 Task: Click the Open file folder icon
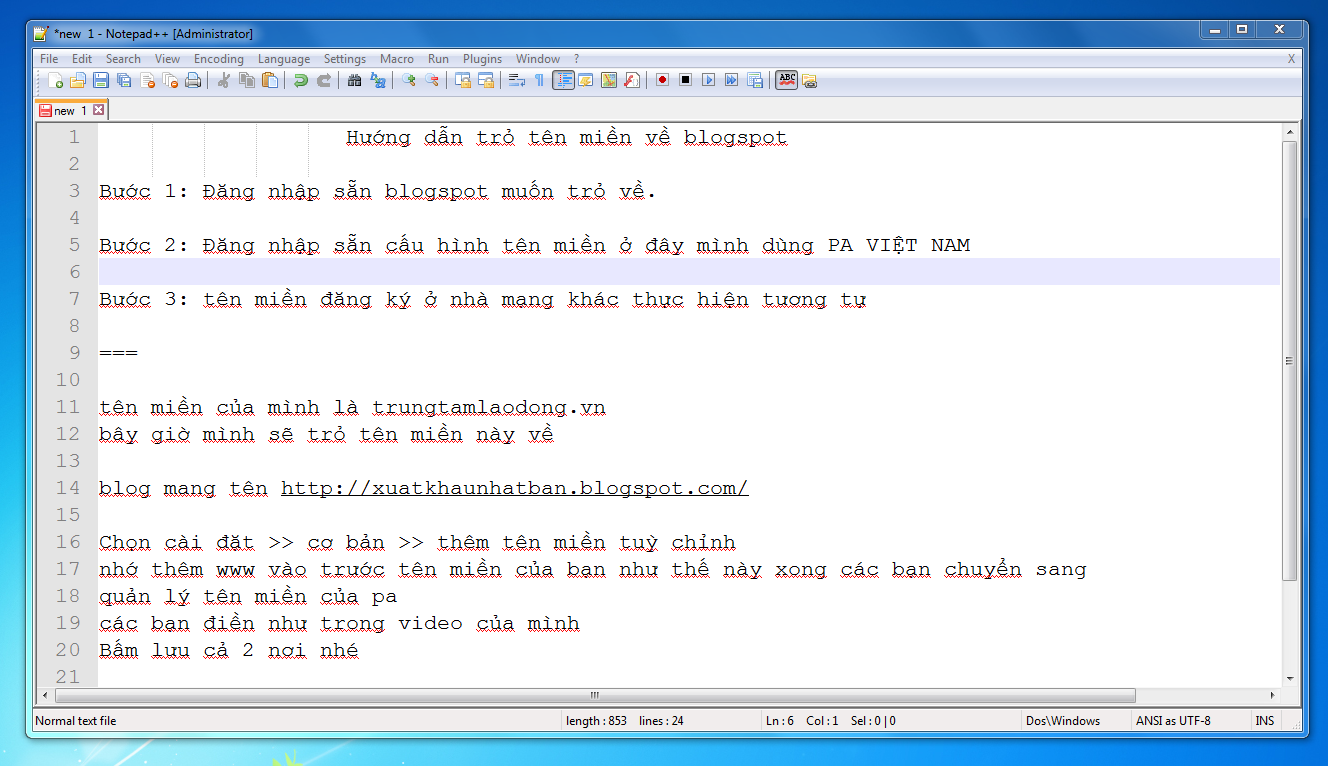click(77, 80)
